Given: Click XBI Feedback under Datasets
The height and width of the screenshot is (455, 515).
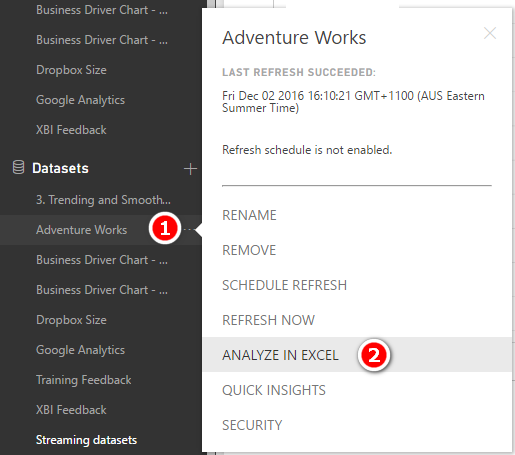Looking at the screenshot, I should 71,410.
